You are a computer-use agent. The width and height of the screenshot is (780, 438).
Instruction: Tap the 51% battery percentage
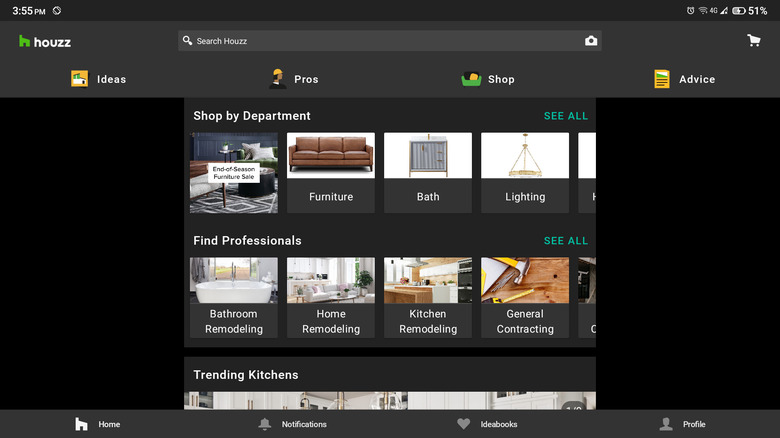pos(758,10)
